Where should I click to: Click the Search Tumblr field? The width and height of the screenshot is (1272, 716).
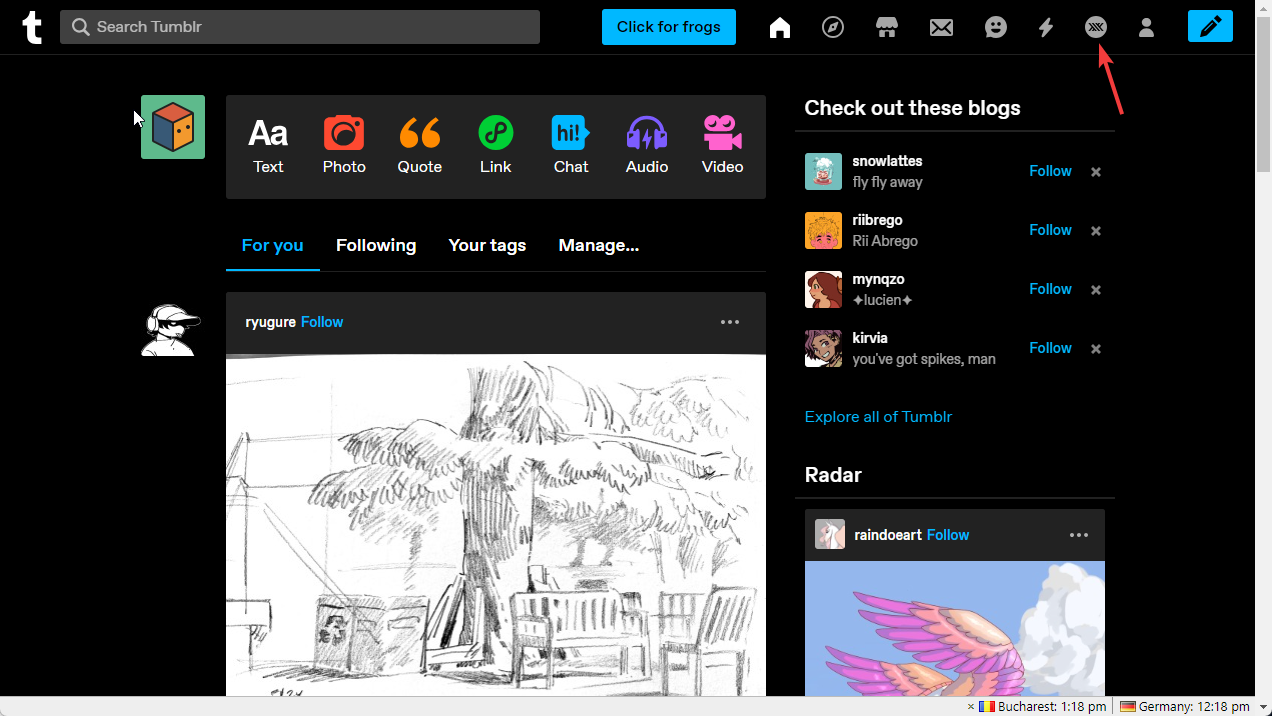tap(300, 27)
